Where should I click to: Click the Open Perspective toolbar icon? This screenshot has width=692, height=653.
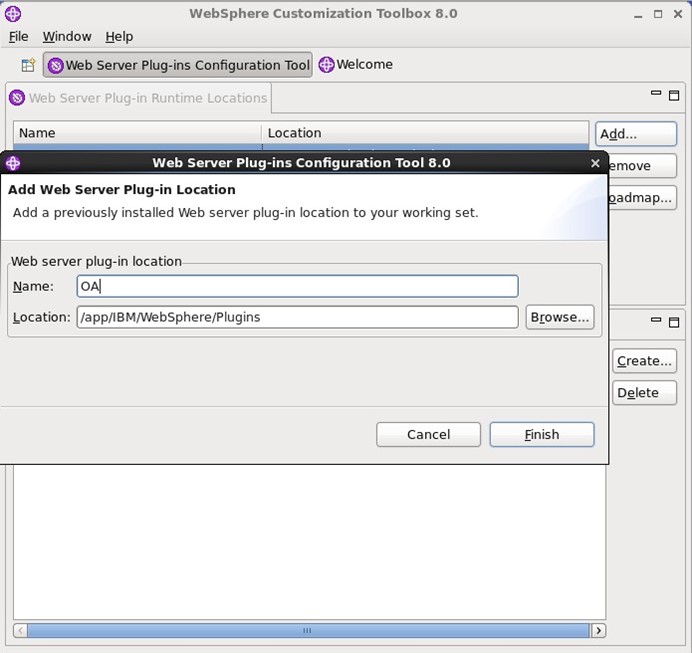[x=29, y=65]
